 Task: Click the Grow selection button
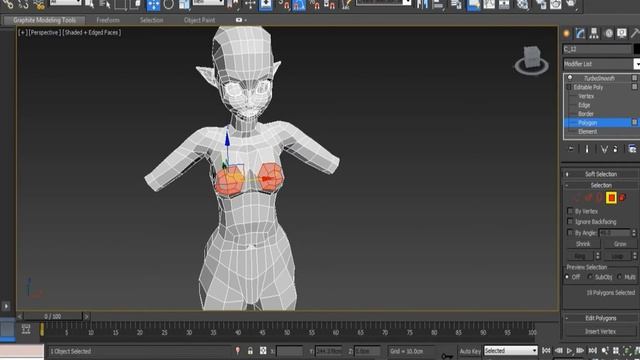pos(620,244)
